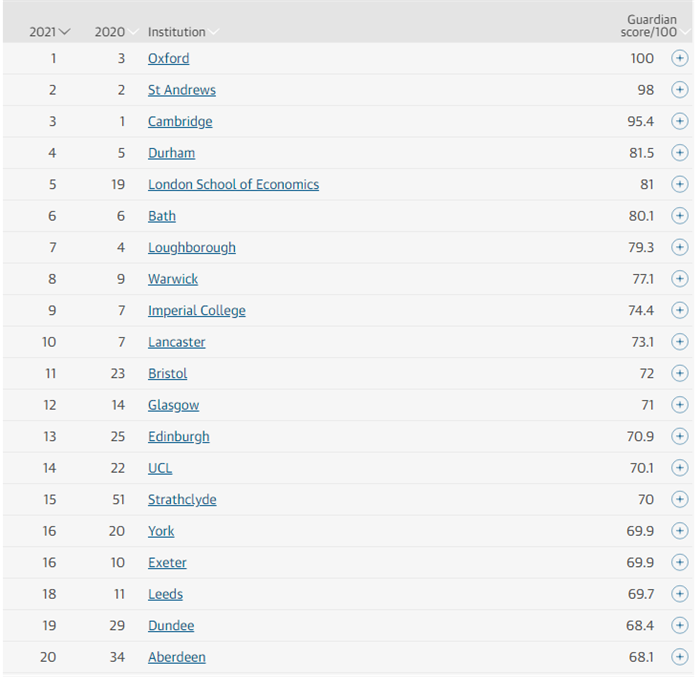
Task: Expand details for Aberdeen row
Action: tap(679, 656)
